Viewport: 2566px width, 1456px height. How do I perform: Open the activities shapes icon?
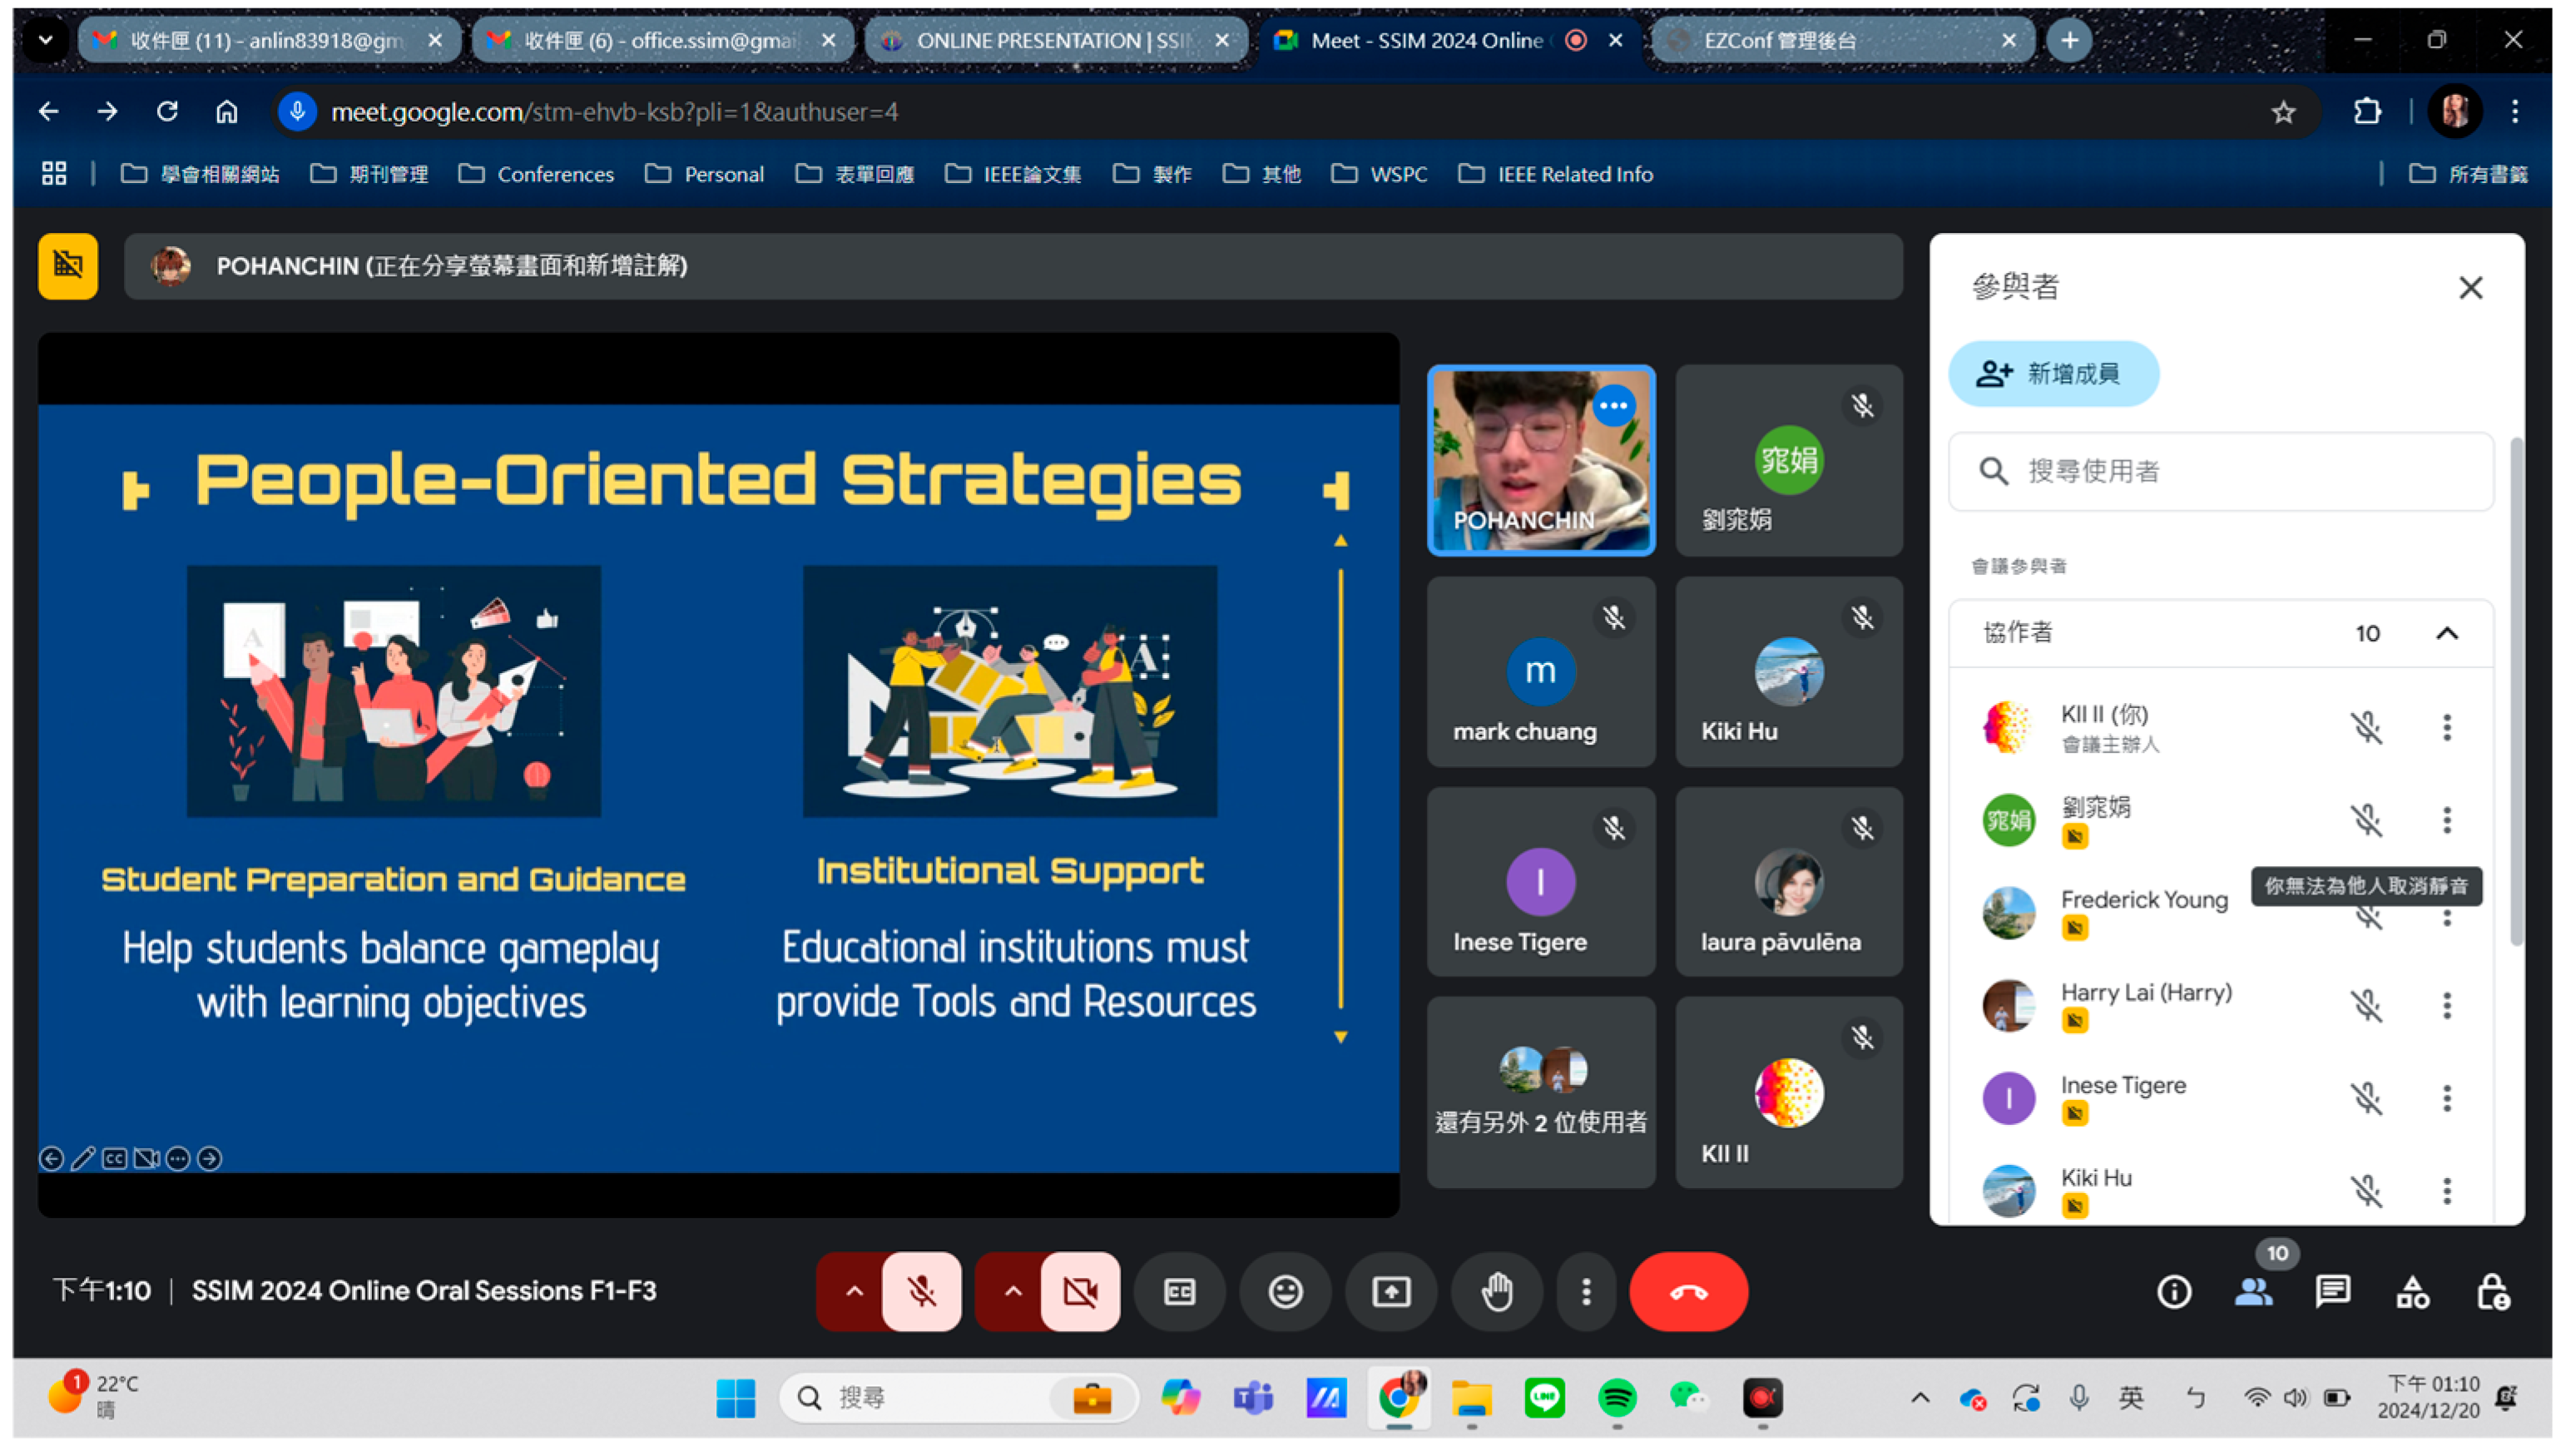(2412, 1292)
